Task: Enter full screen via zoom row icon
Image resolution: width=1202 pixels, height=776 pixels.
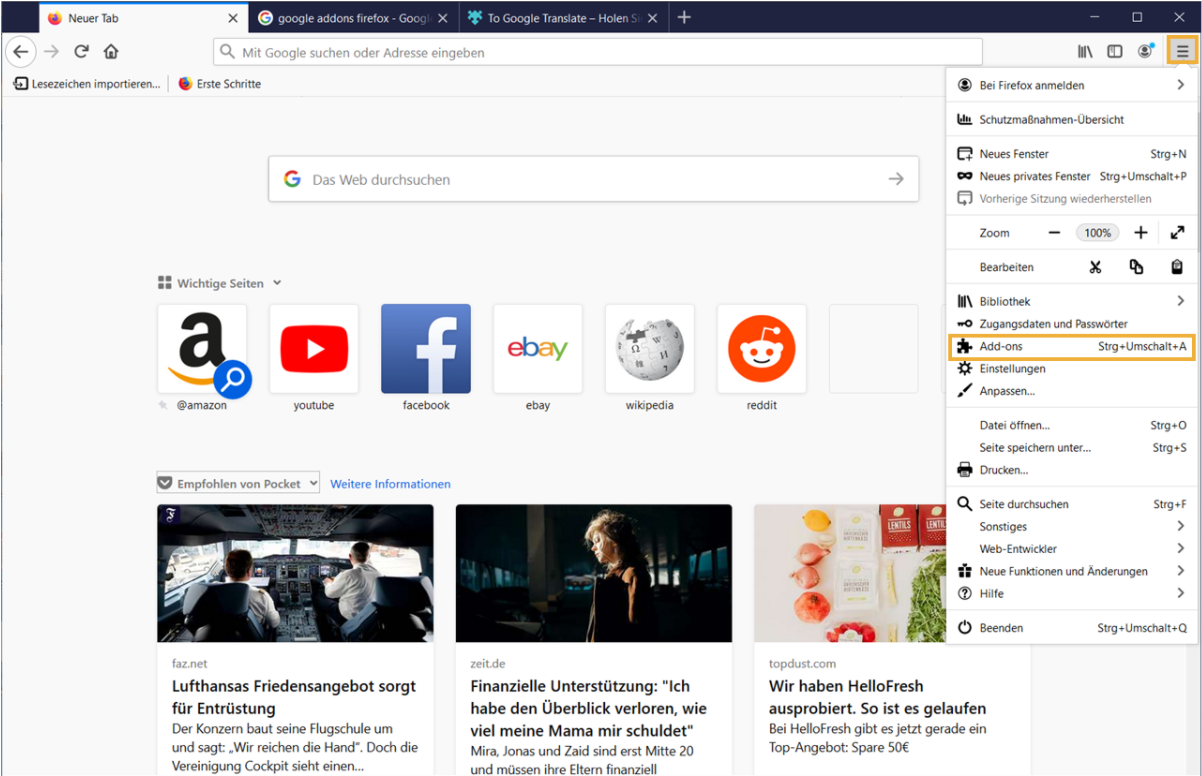Action: click(1177, 233)
